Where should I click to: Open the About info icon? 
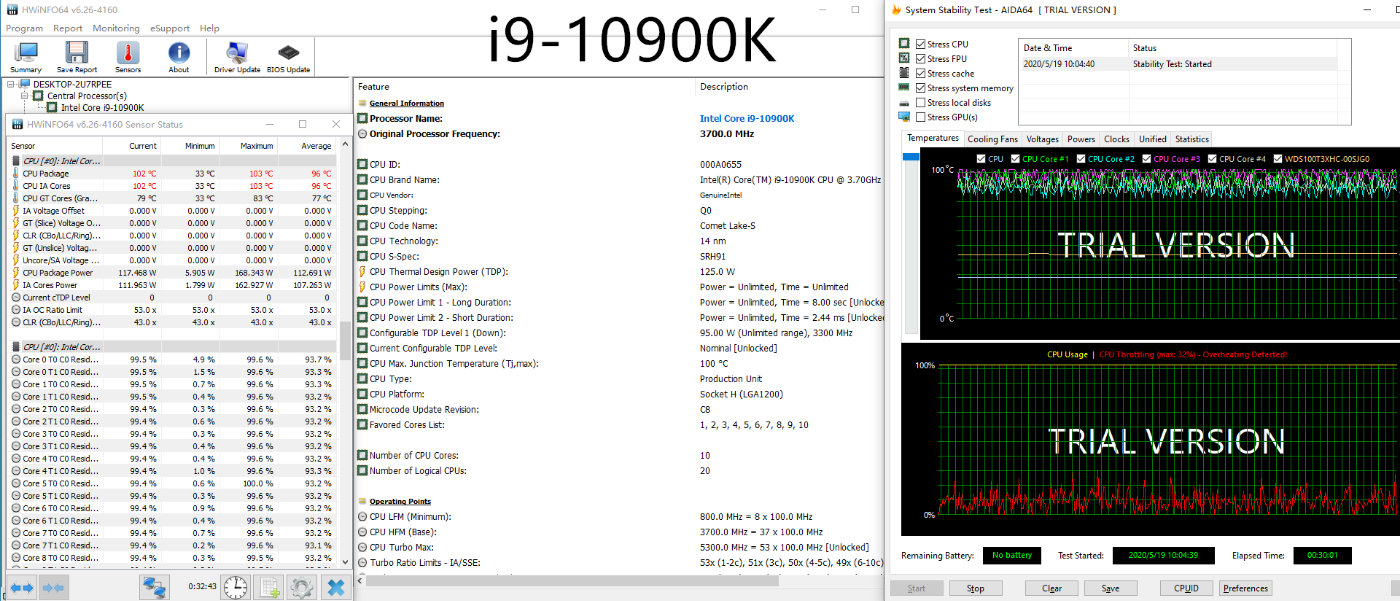pyautogui.click(x=179, y=58)
